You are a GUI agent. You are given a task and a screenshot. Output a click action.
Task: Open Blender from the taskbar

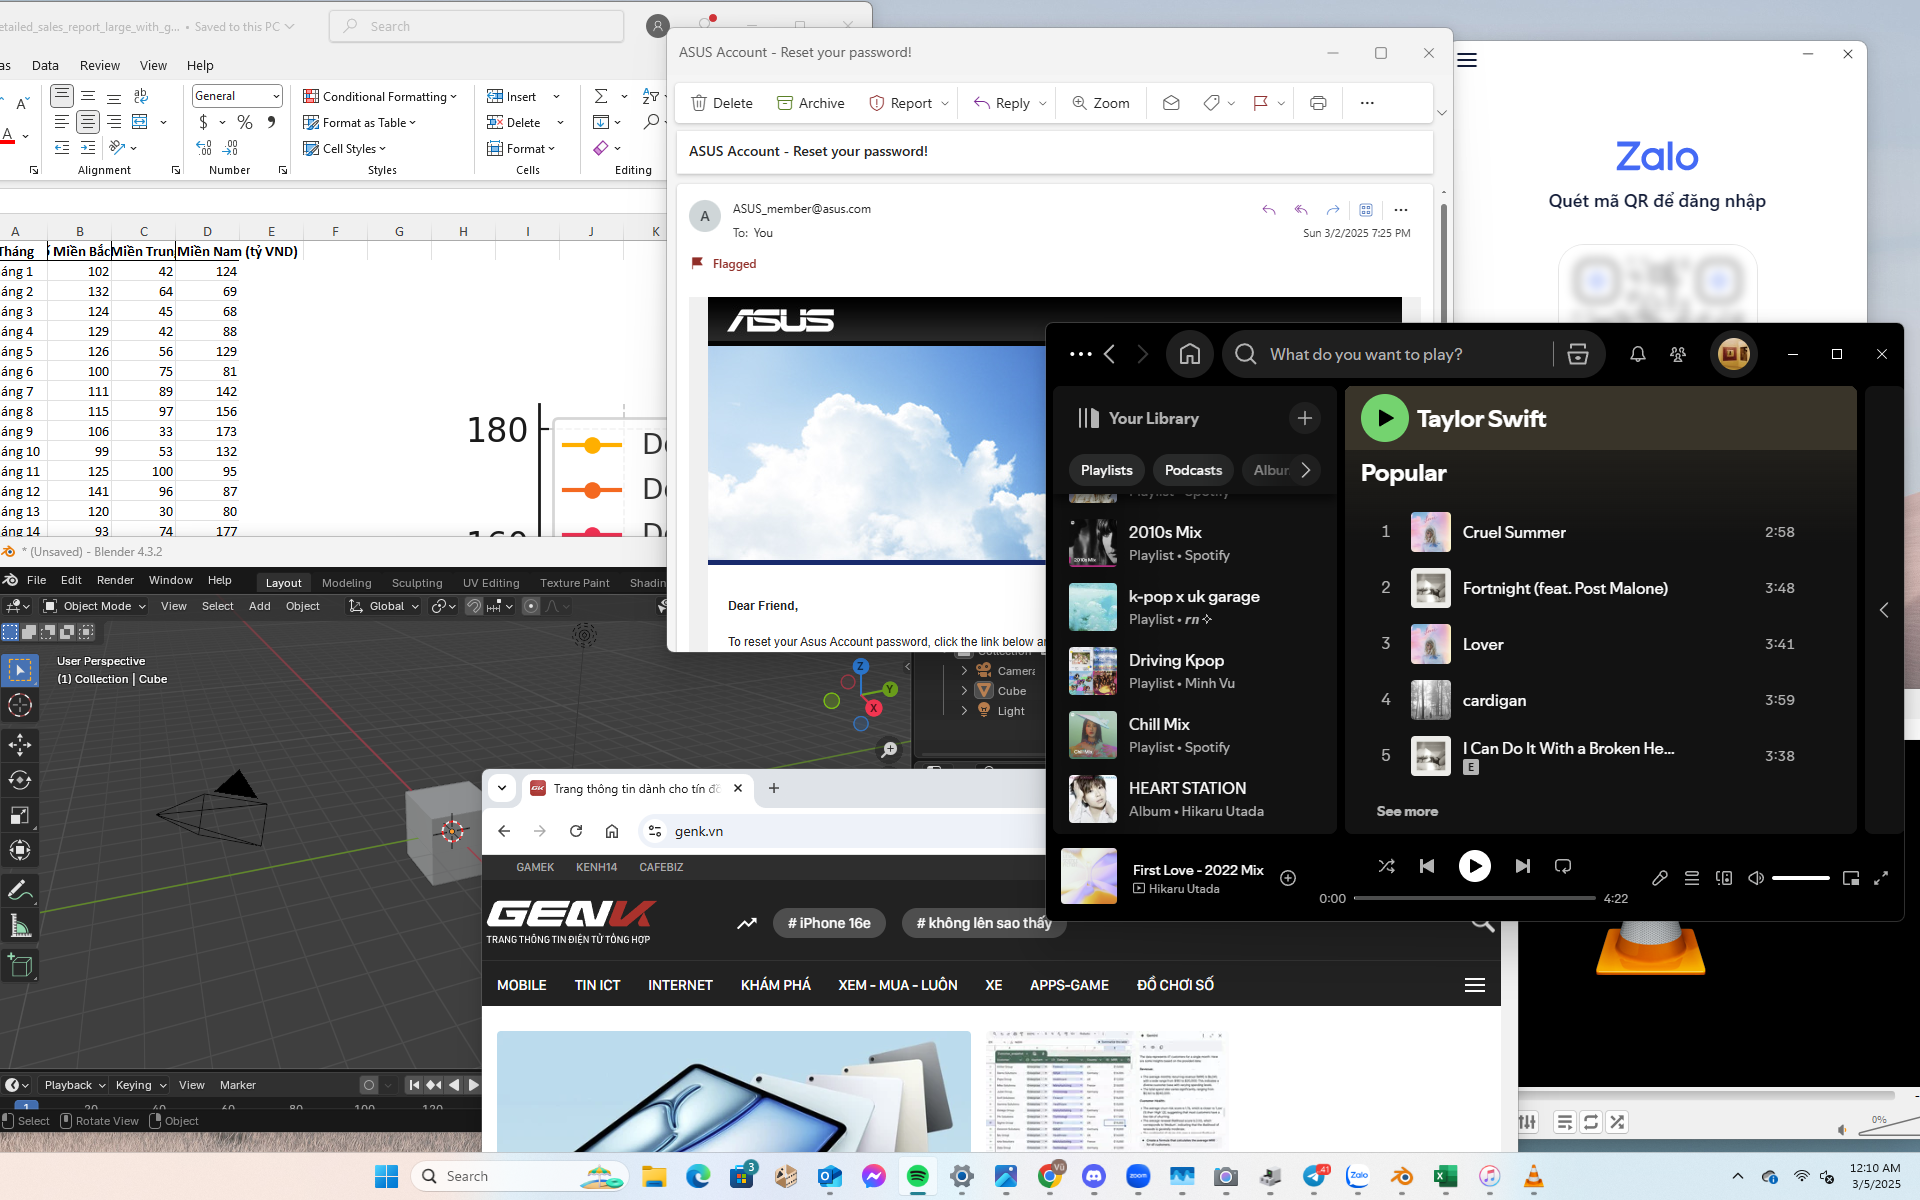[x=1402, y=1176]
